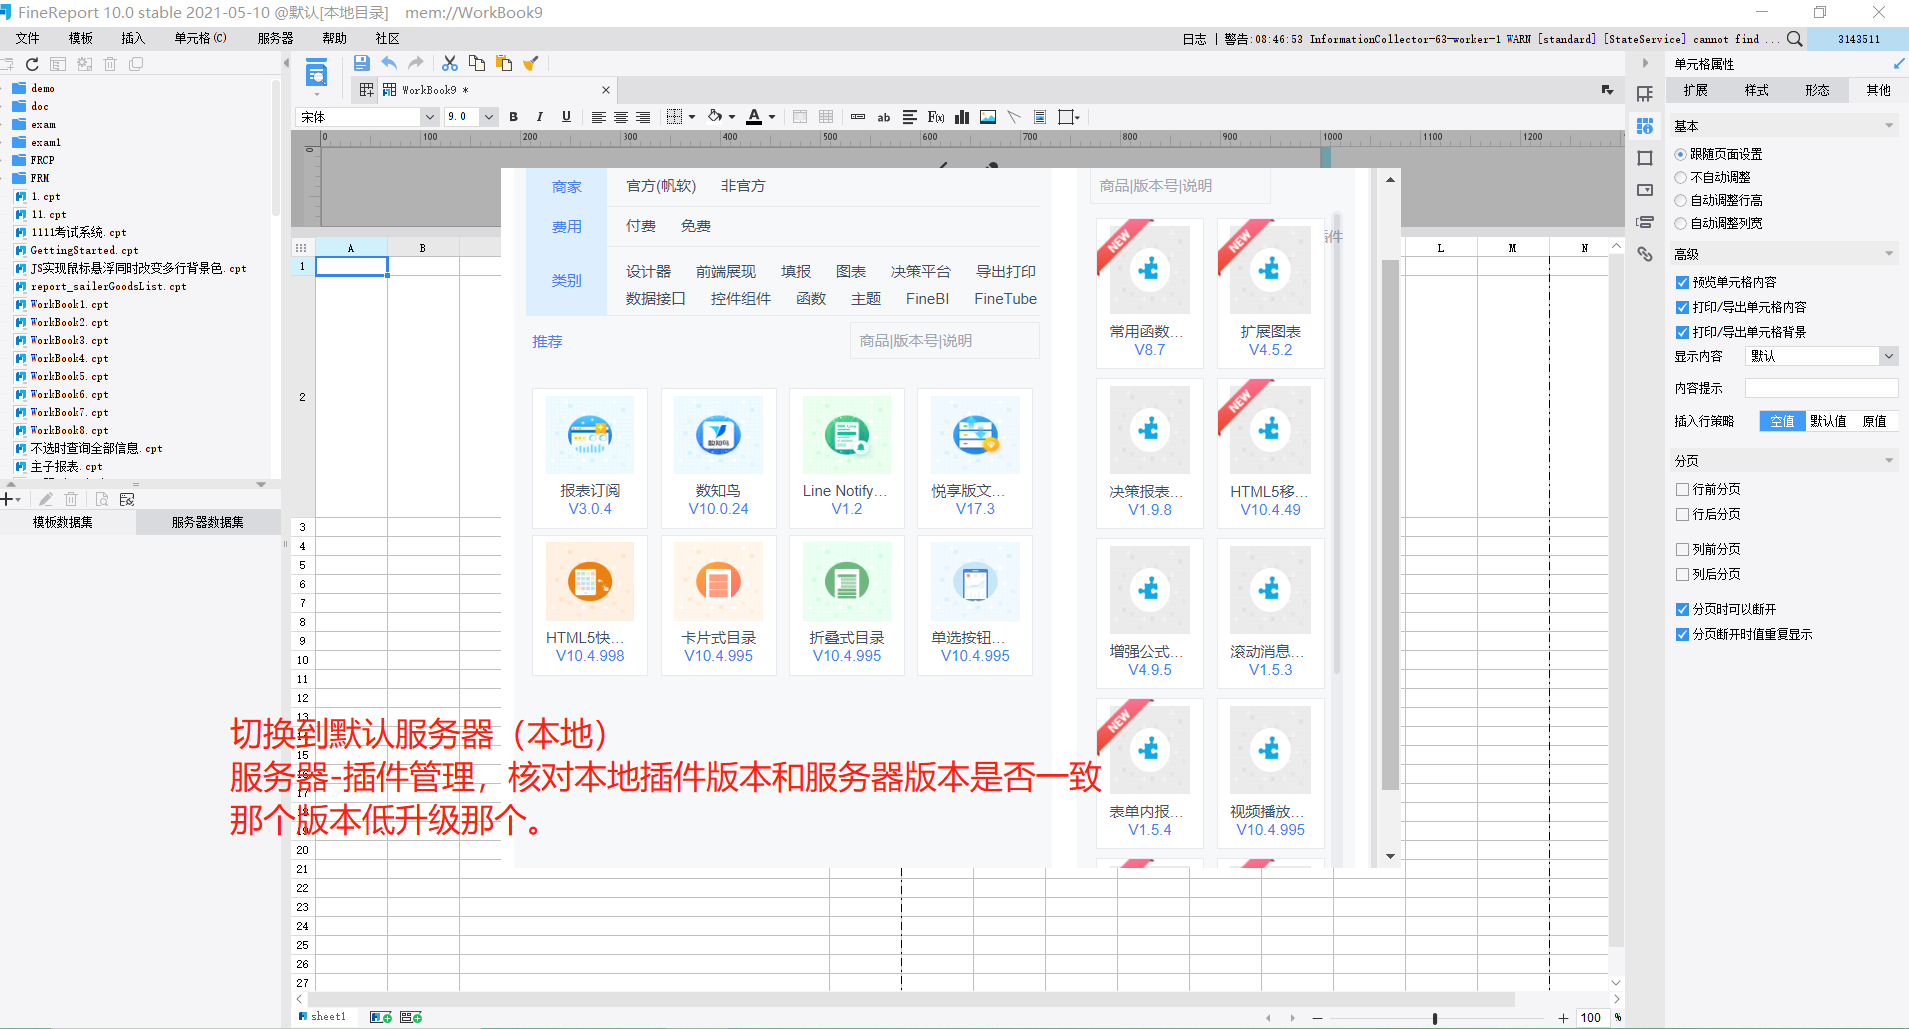Enable 列后分页 checkbox
Screen dimensions: 1909x1029
1683,575
